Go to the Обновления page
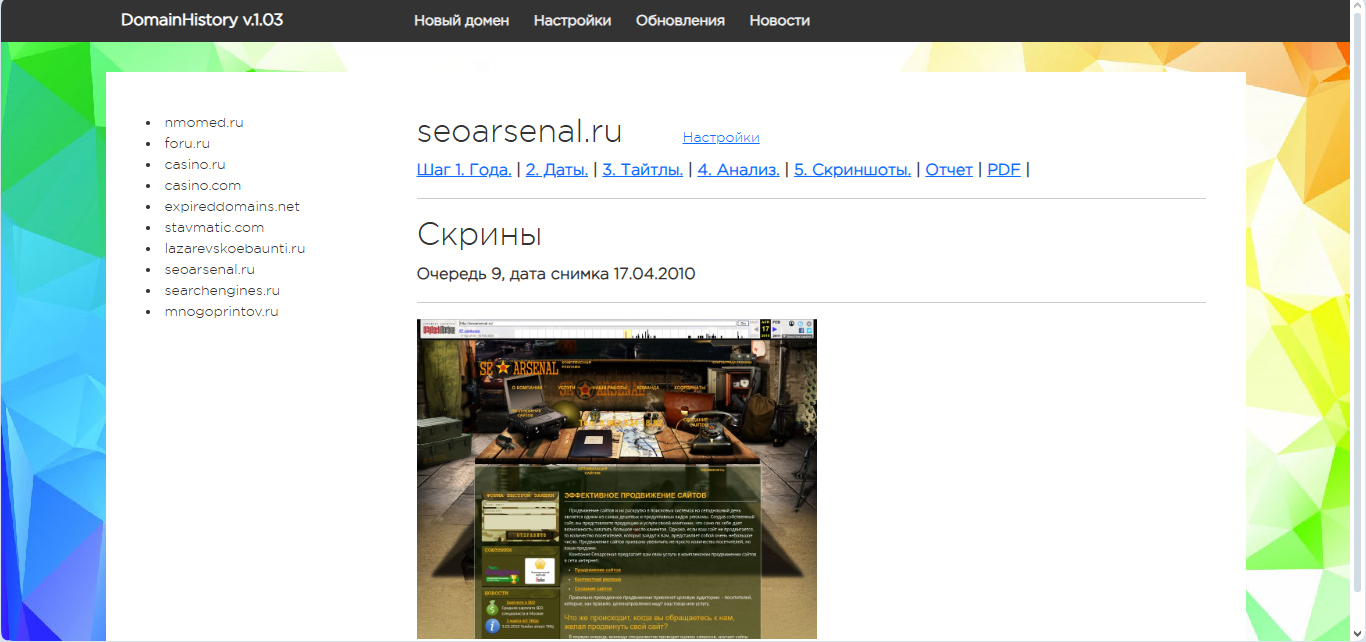The height and width of the screenshot is (642, 1366). pos(680,21)
